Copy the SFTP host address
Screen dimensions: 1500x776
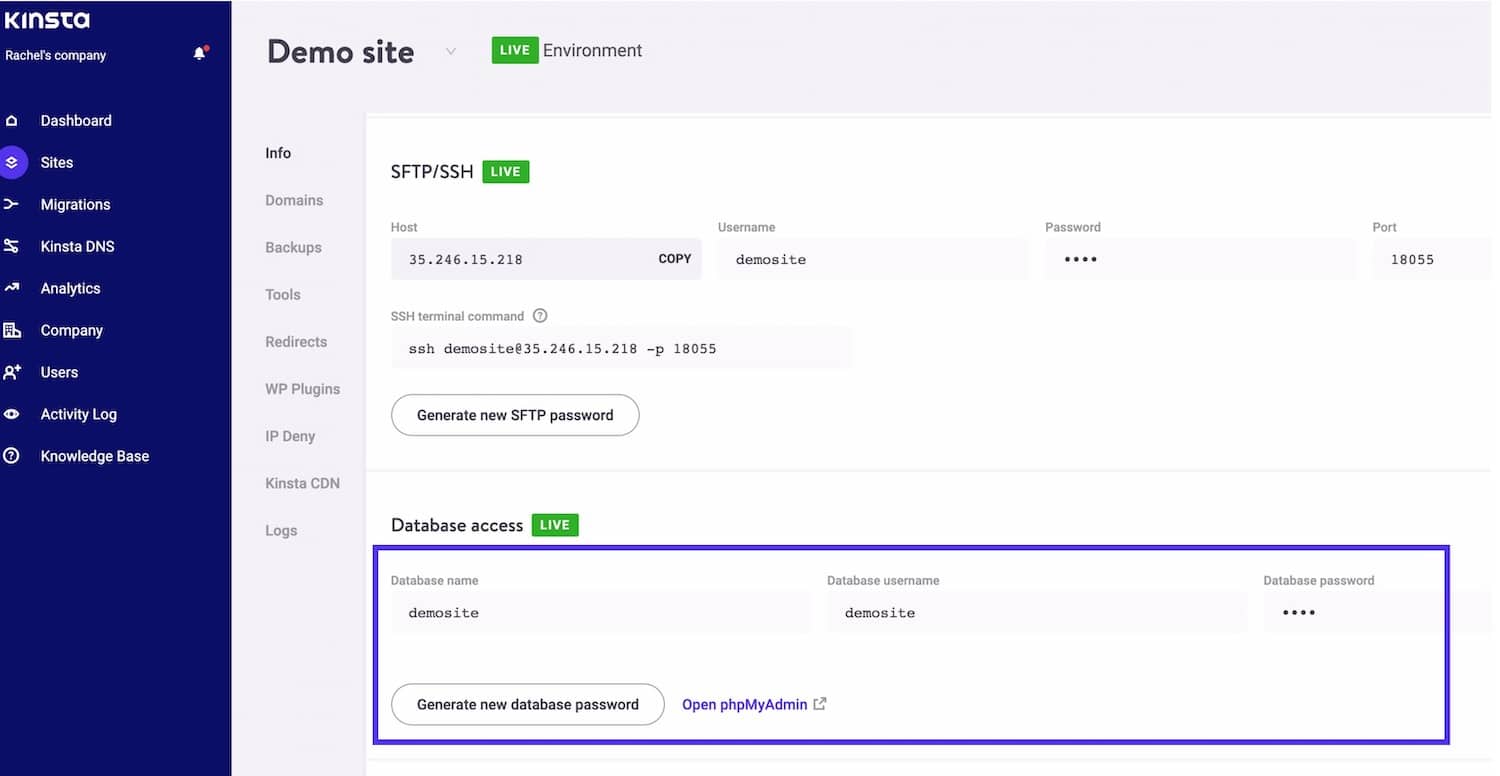675,258
